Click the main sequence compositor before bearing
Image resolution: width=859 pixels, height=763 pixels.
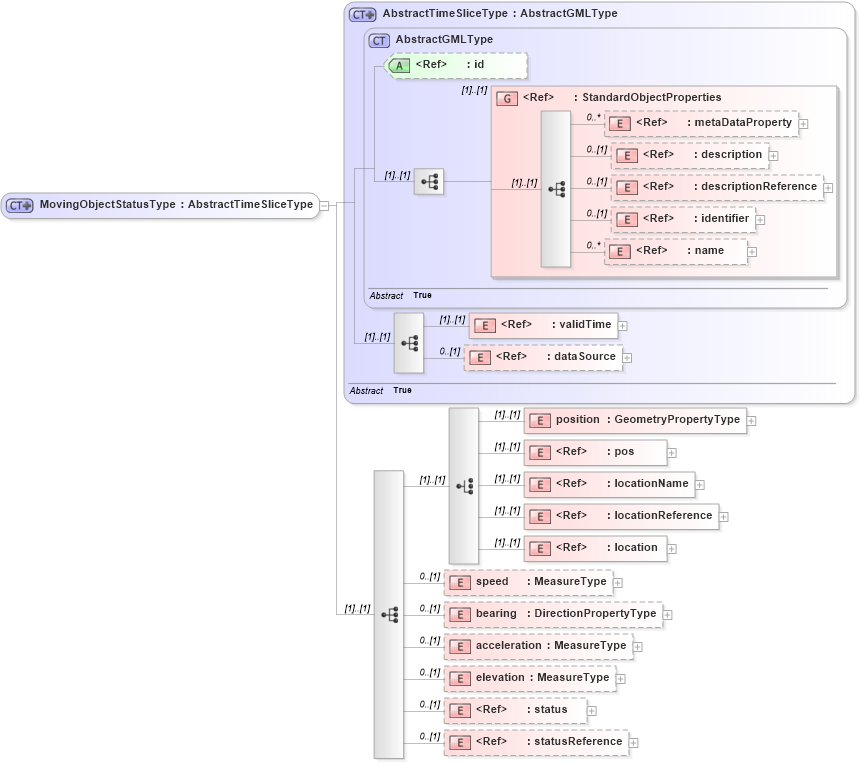(x=389, y=615)
